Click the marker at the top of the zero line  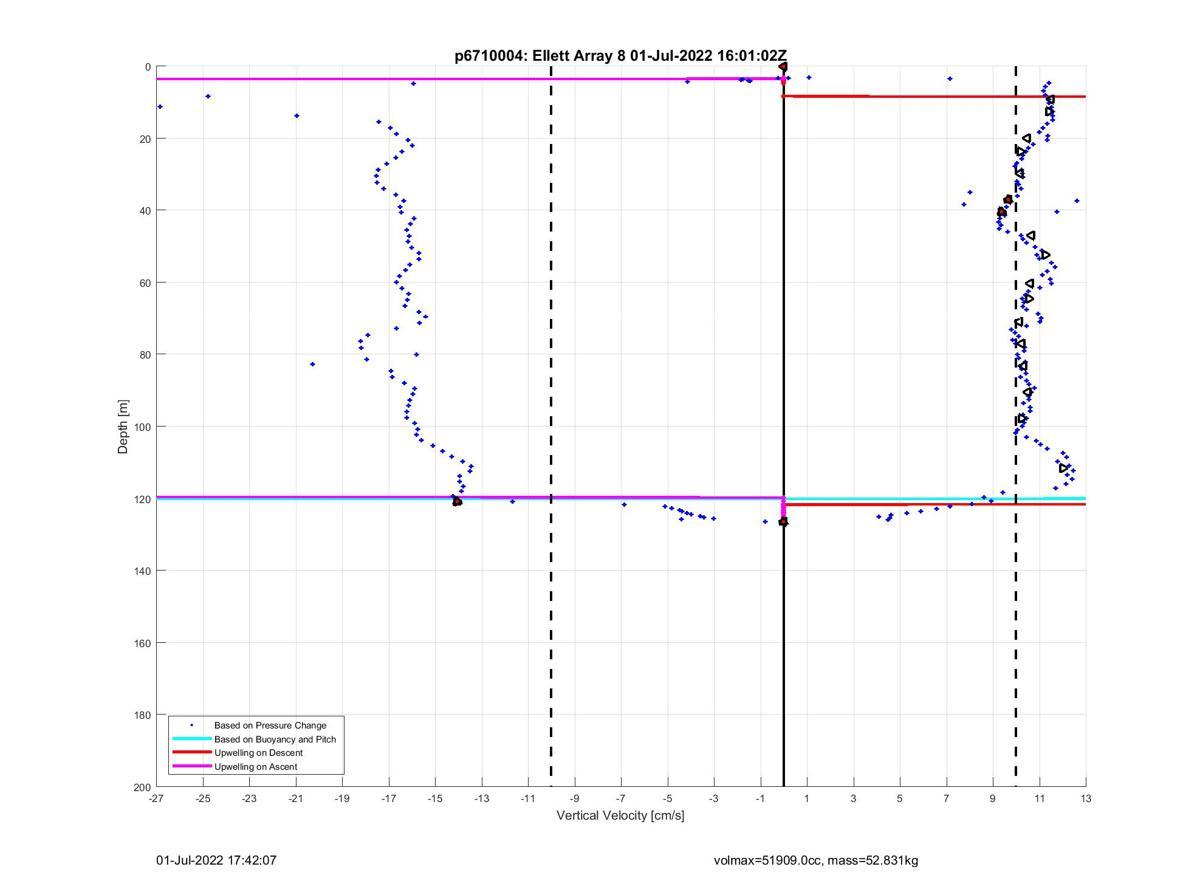(783, 67)
